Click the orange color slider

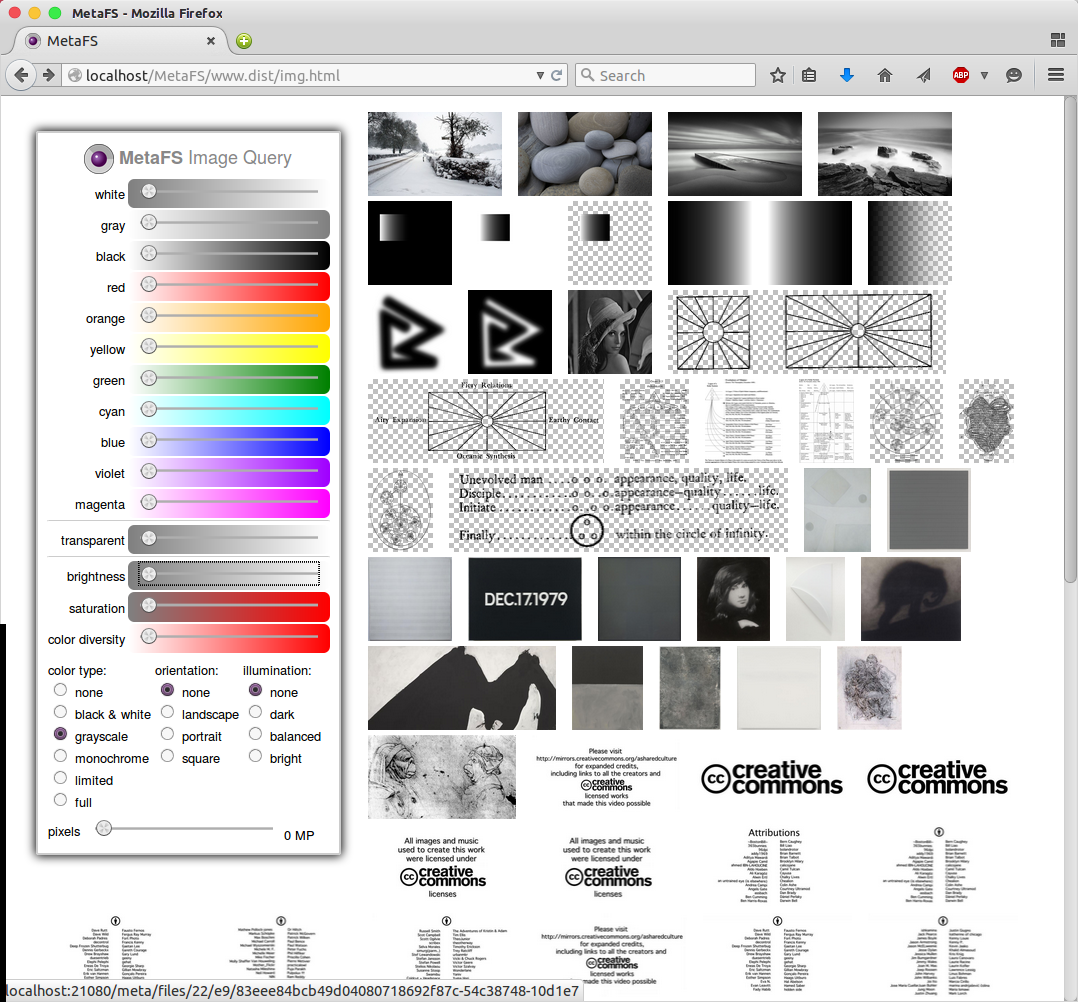(x=230, y=316)
